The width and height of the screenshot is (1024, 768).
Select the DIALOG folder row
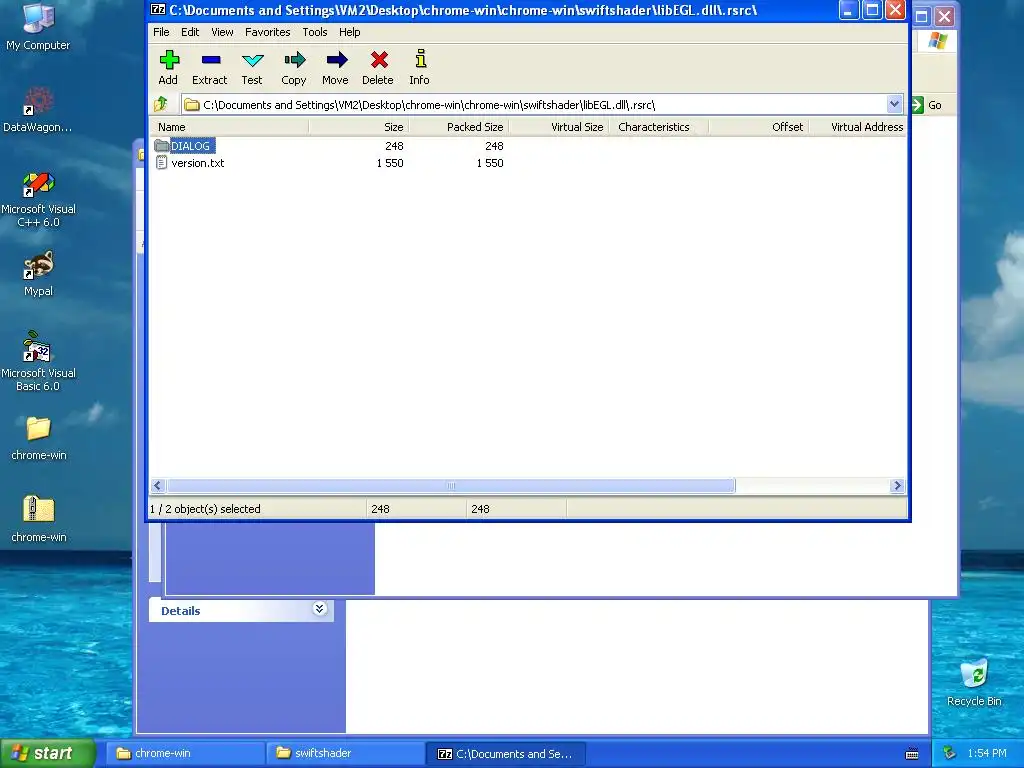tap(528, 146)
